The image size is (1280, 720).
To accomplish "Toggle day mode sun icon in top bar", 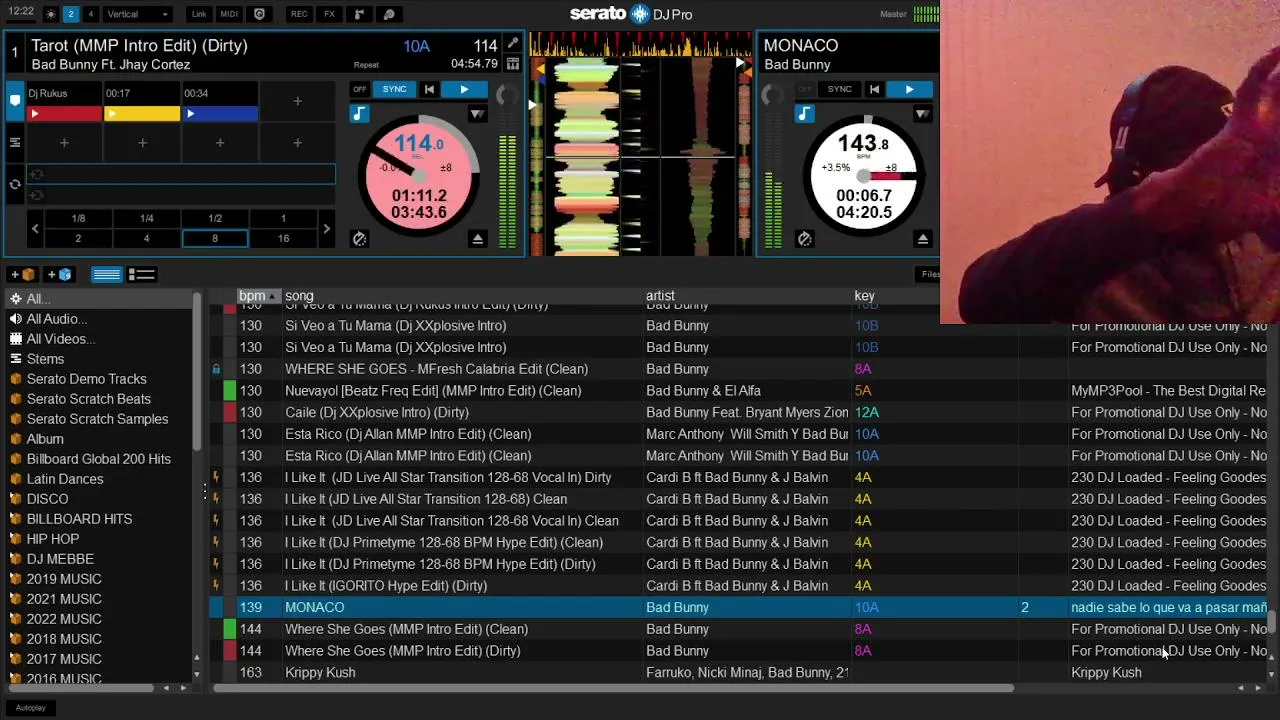I will click(51, 14).
